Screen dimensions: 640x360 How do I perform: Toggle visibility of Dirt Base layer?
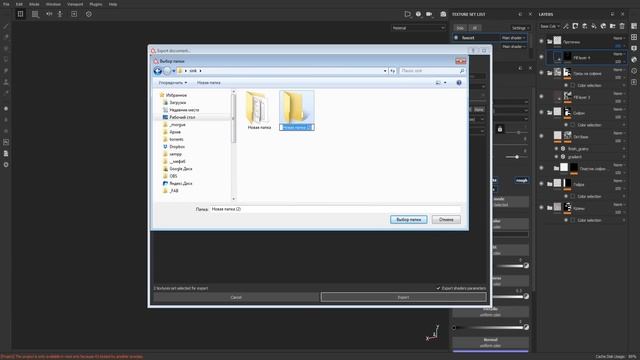[x=542, y=136]
